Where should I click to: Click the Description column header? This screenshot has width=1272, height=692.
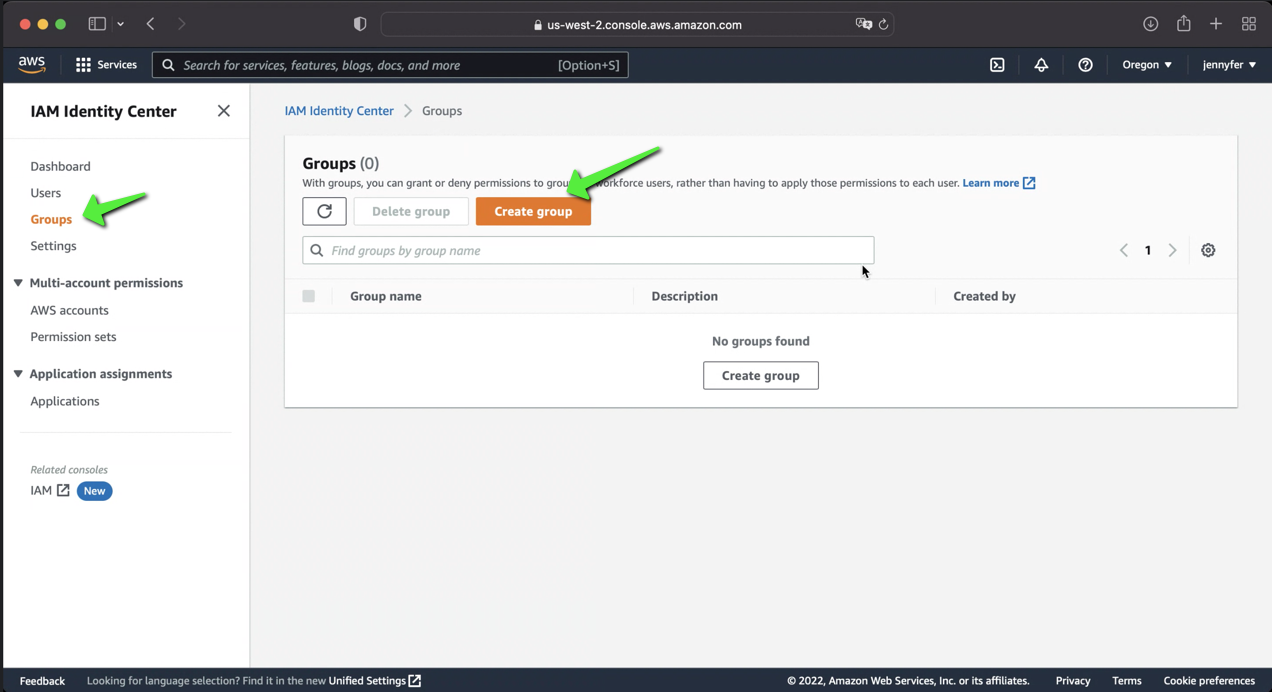(685, 296)
